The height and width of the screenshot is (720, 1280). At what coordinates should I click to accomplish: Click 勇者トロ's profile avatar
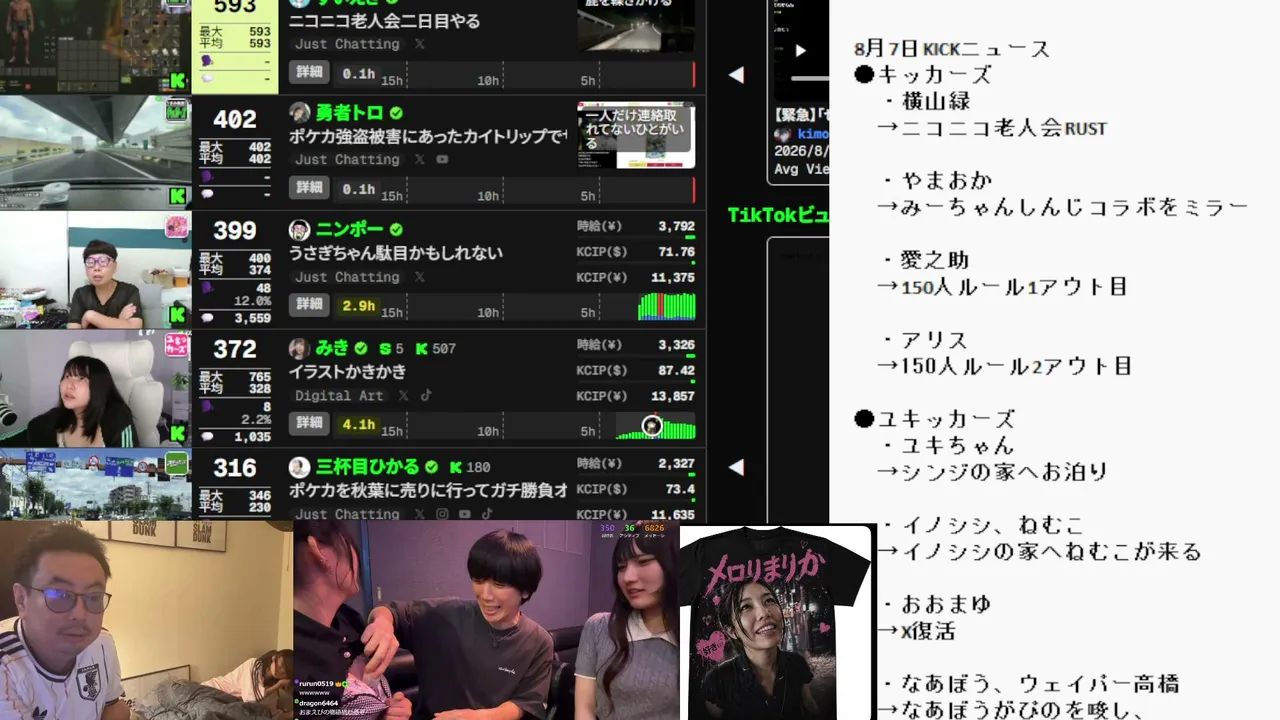point(299,112)
